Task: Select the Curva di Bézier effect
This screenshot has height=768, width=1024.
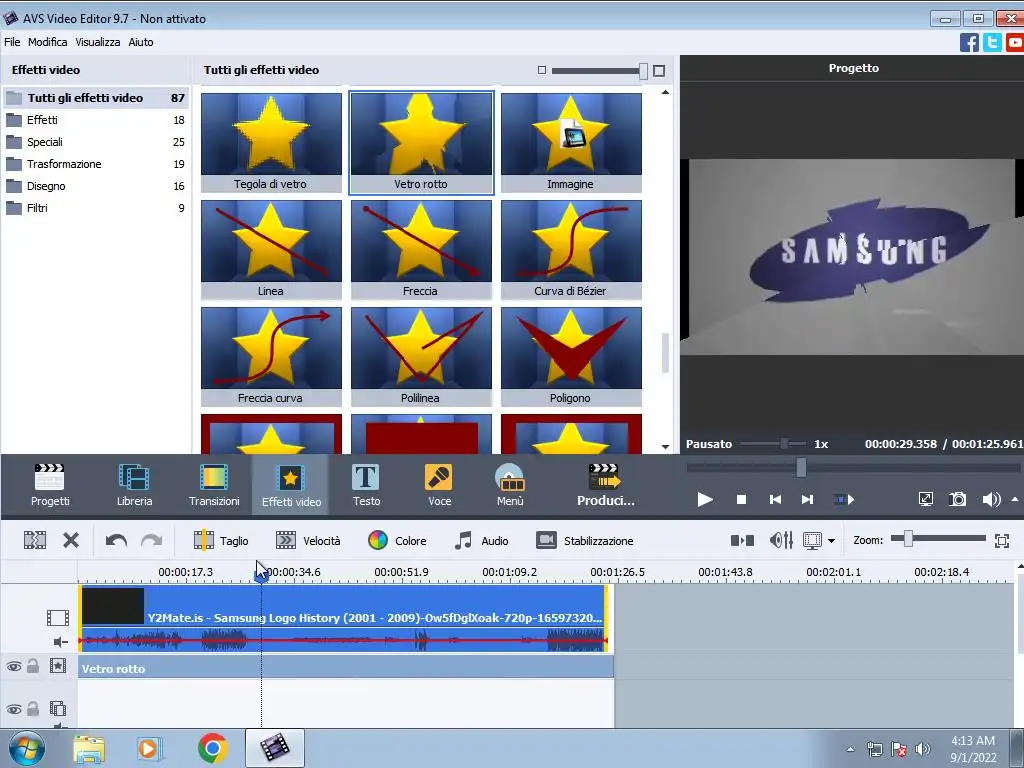Action: point(571,249)
